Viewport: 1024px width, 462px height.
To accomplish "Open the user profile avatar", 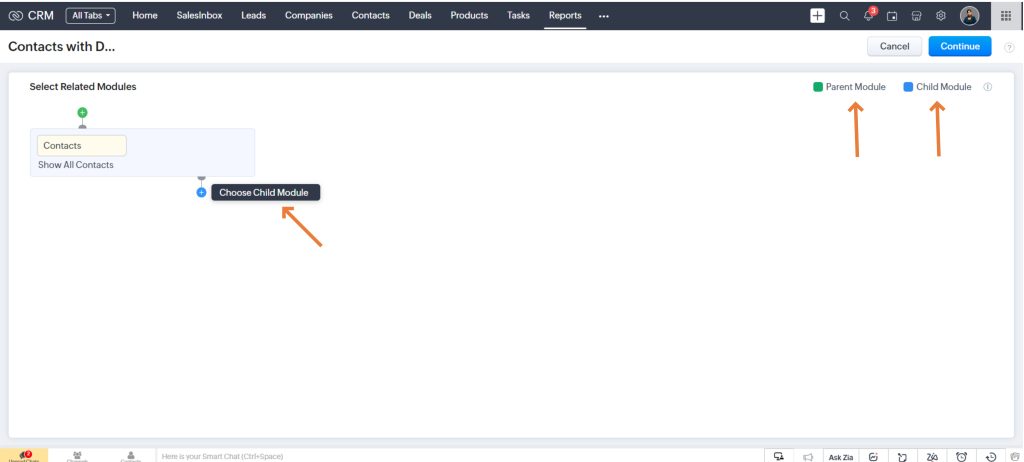I will (x=969, y=16).
